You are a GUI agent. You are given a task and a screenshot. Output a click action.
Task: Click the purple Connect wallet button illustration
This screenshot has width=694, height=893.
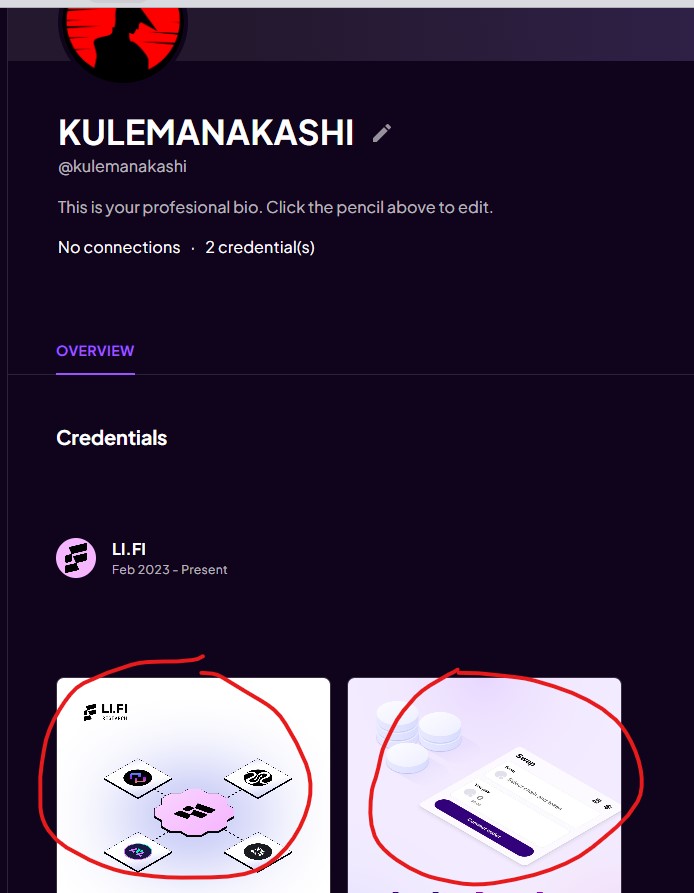tap(484, 828)
